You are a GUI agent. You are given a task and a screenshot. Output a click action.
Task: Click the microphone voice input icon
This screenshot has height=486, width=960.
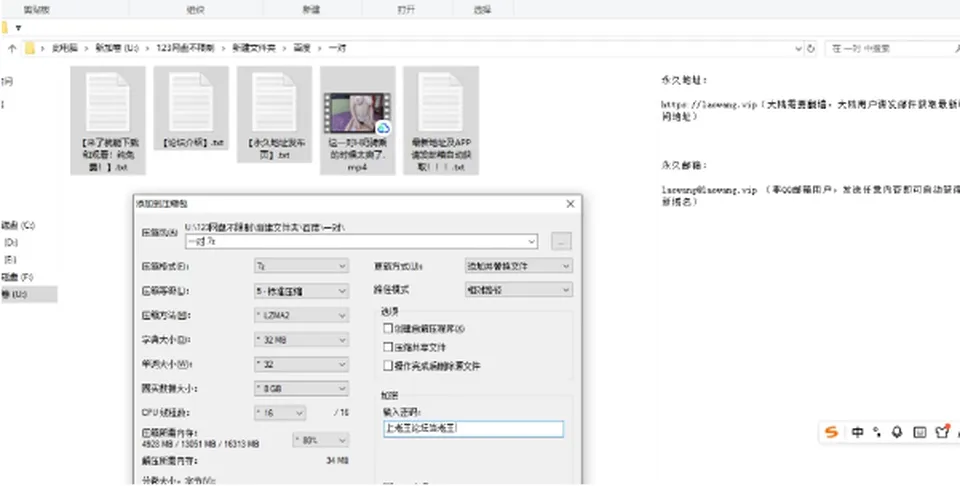point(897,432)
